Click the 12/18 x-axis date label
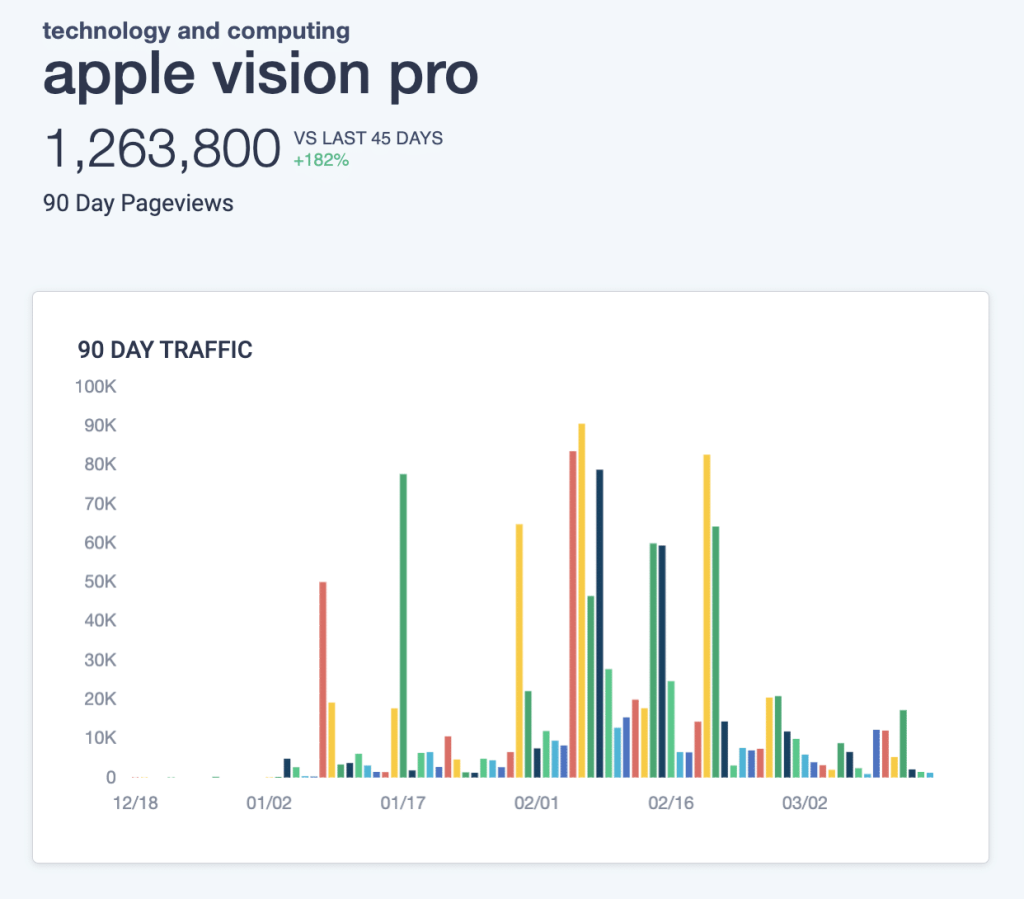 (135, 802)
